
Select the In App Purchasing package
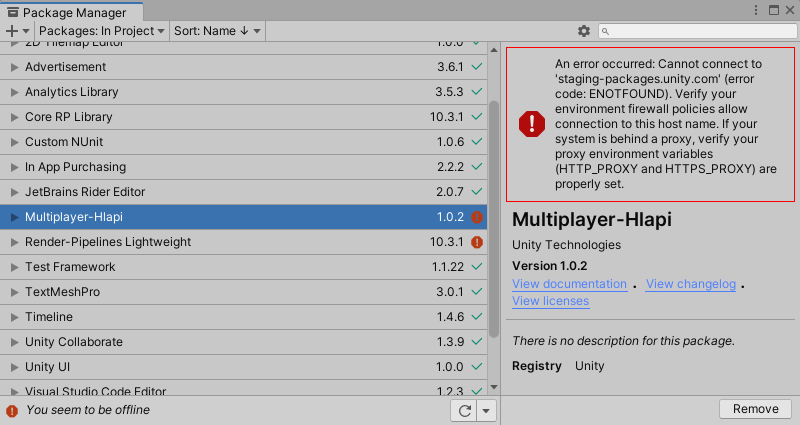click(243, 167)
